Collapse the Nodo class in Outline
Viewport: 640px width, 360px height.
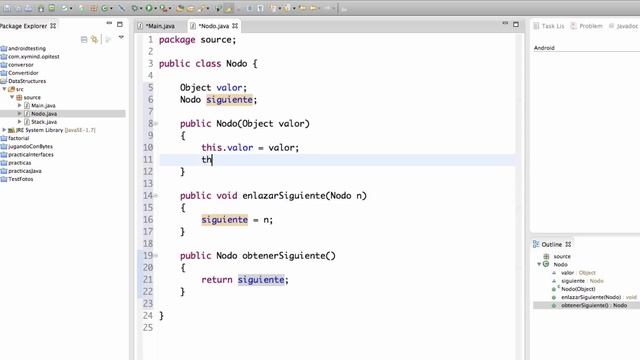click(539, 264)
